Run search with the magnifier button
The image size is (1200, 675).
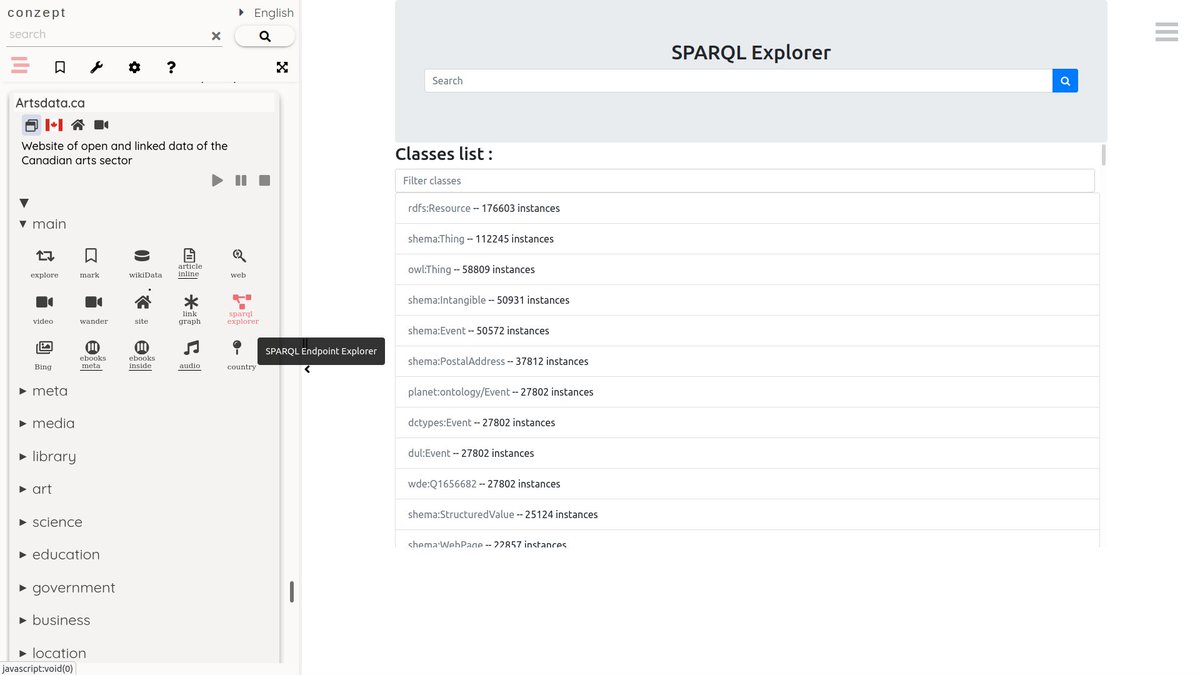(265, 36)
